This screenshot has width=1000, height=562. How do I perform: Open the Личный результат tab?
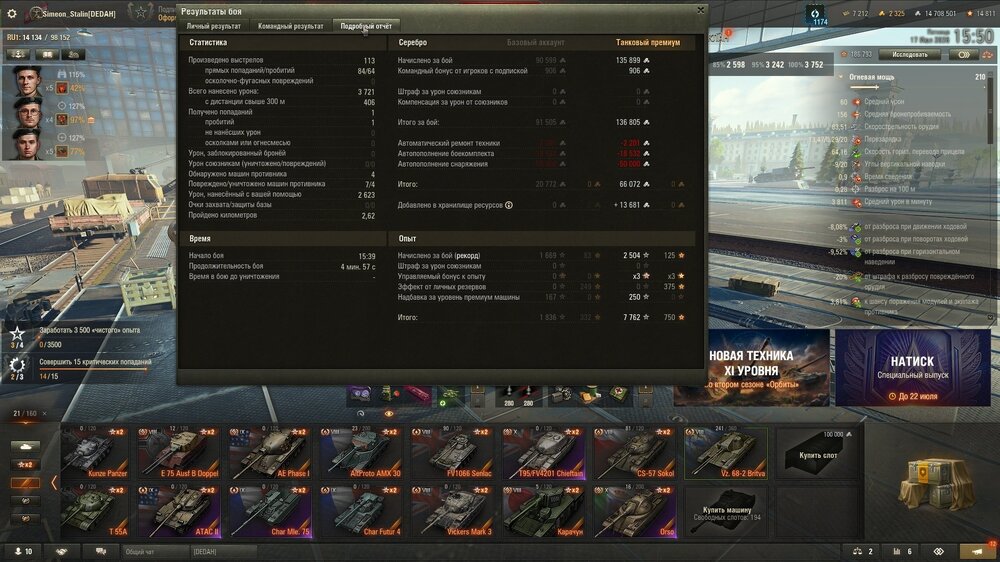click(214, 26)
